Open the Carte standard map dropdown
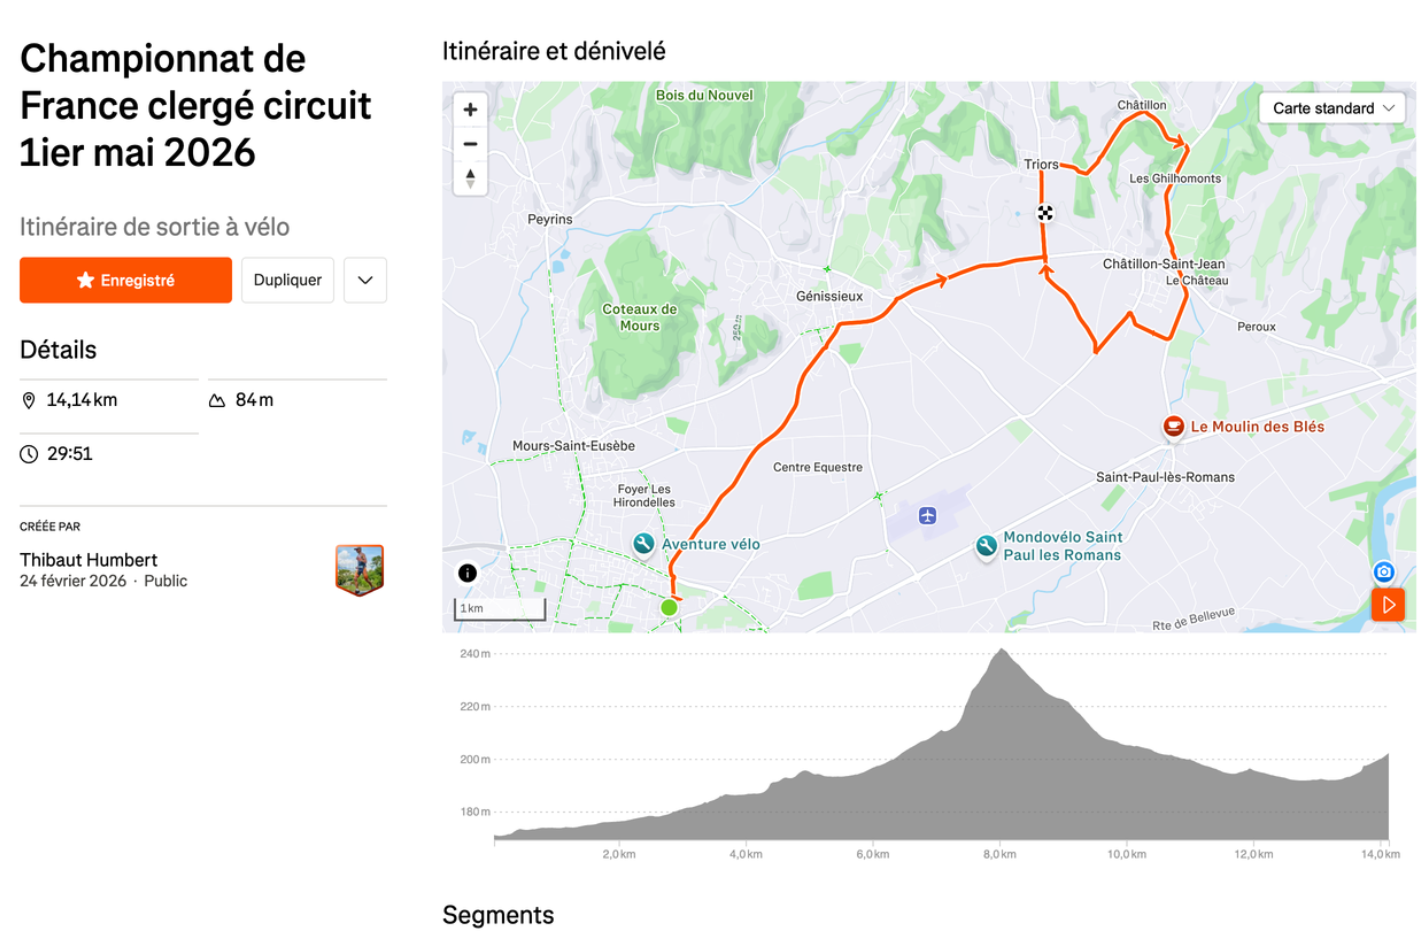The height and width of the screenshot is (943, 1428). [x=1332, y=108]
